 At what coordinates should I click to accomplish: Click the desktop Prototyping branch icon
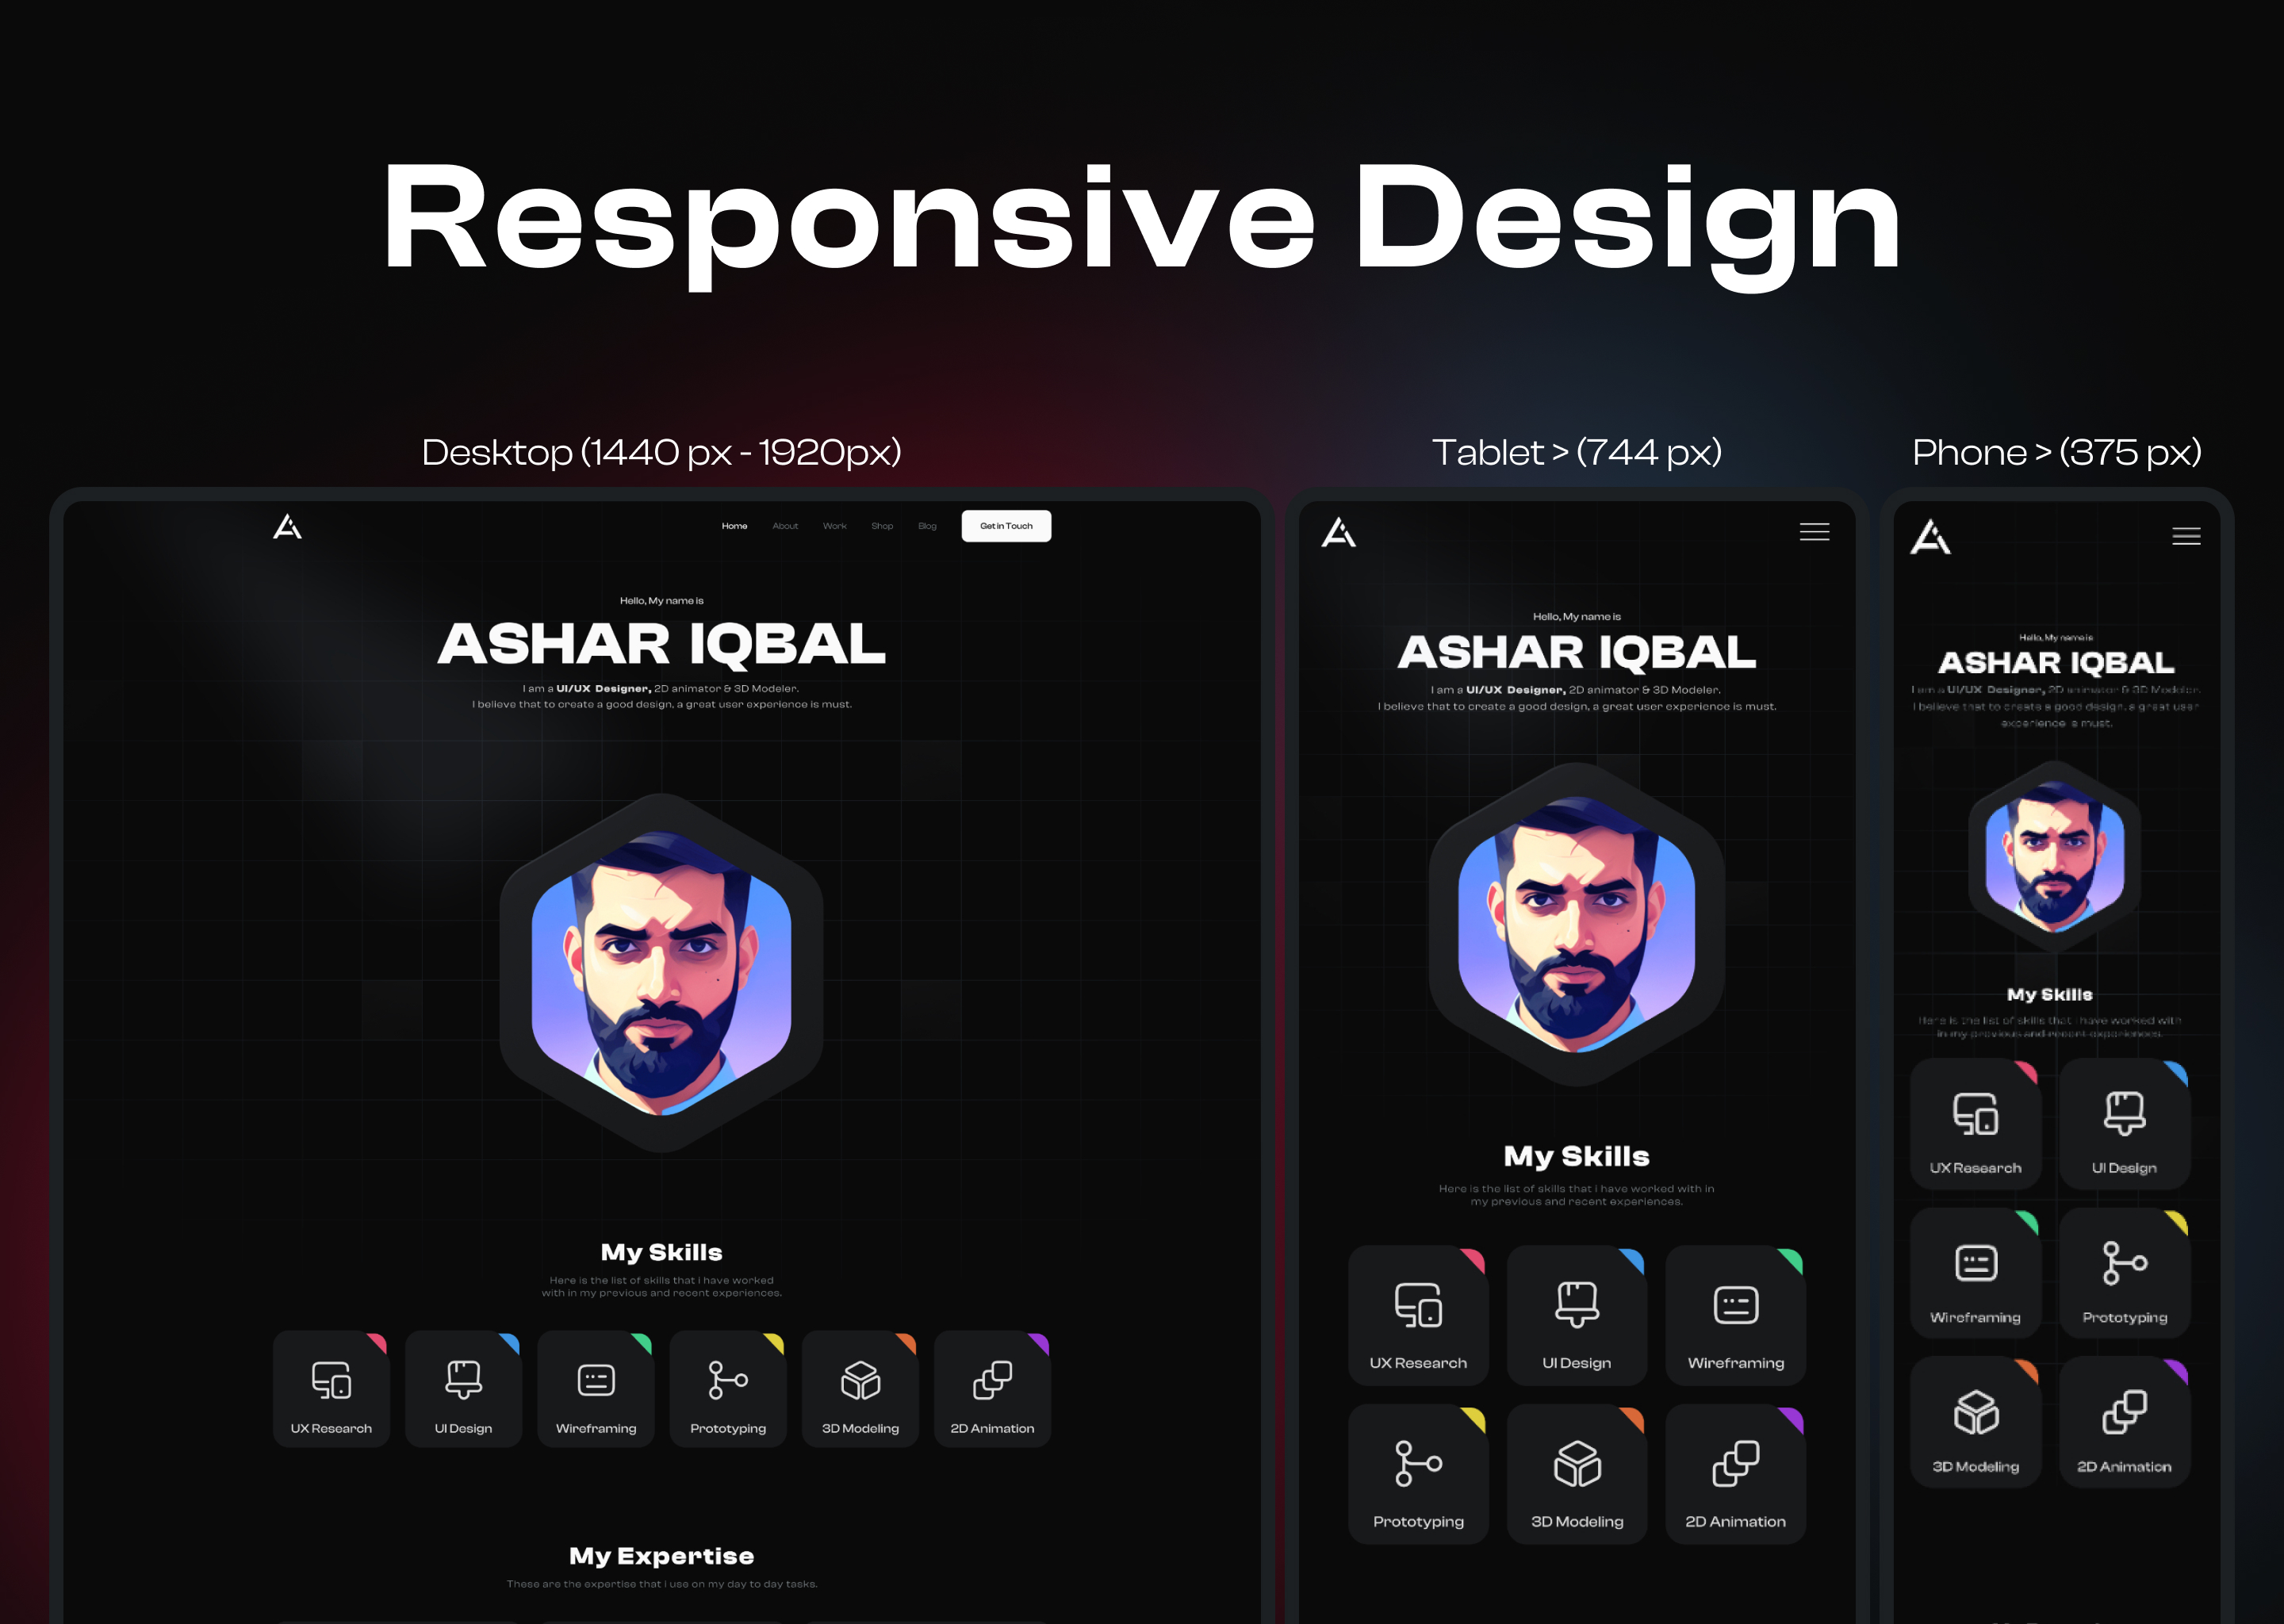tap(728, 1380)
